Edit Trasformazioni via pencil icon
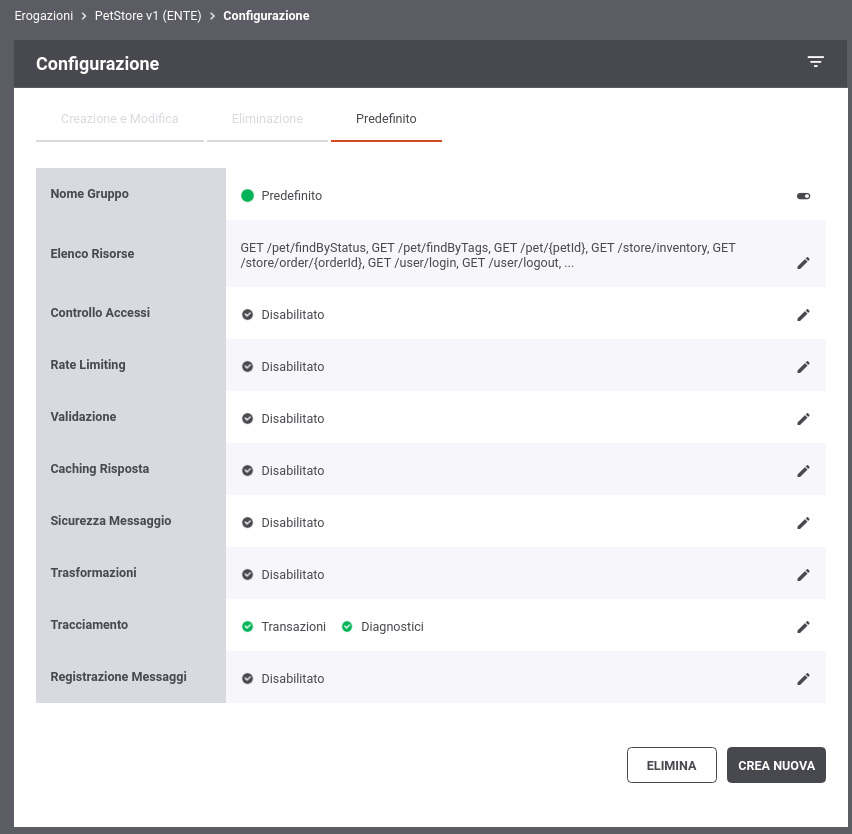The image size is (852, 834). [803, 575]
